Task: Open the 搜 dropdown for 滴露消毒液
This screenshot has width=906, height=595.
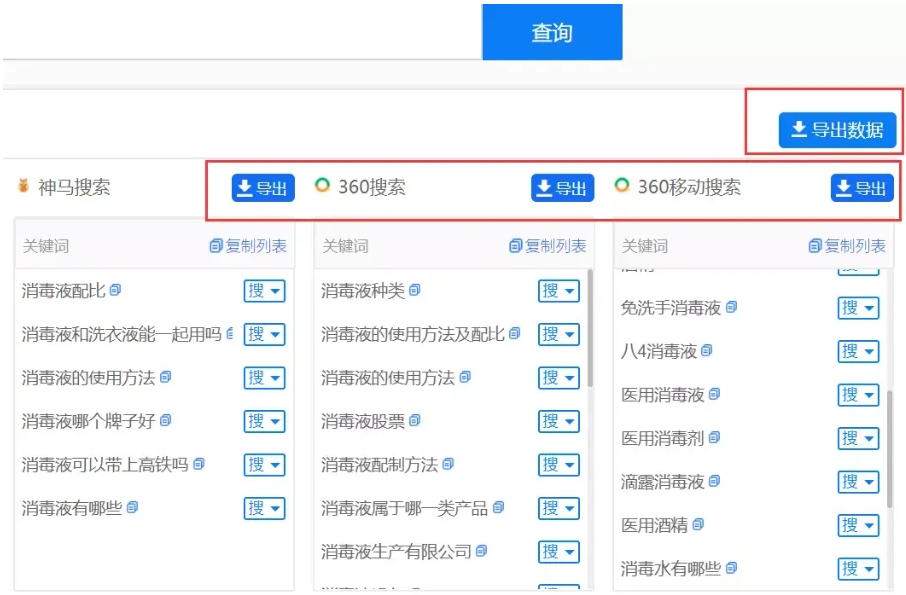Action: [858, 482]
